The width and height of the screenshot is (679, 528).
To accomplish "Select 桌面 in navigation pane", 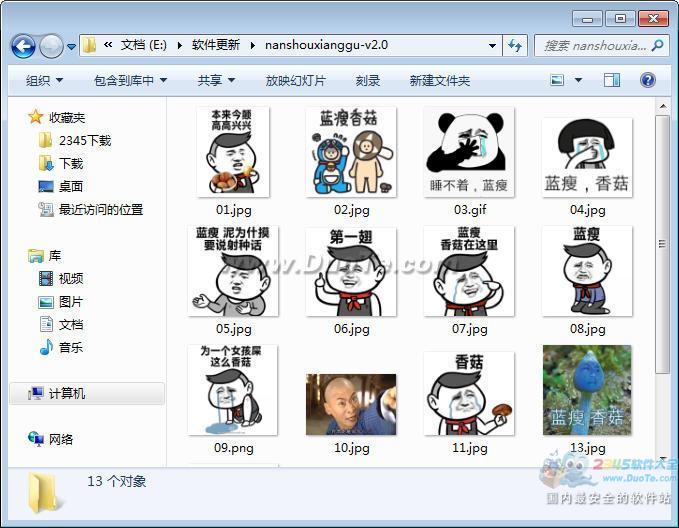I will 61,186.
